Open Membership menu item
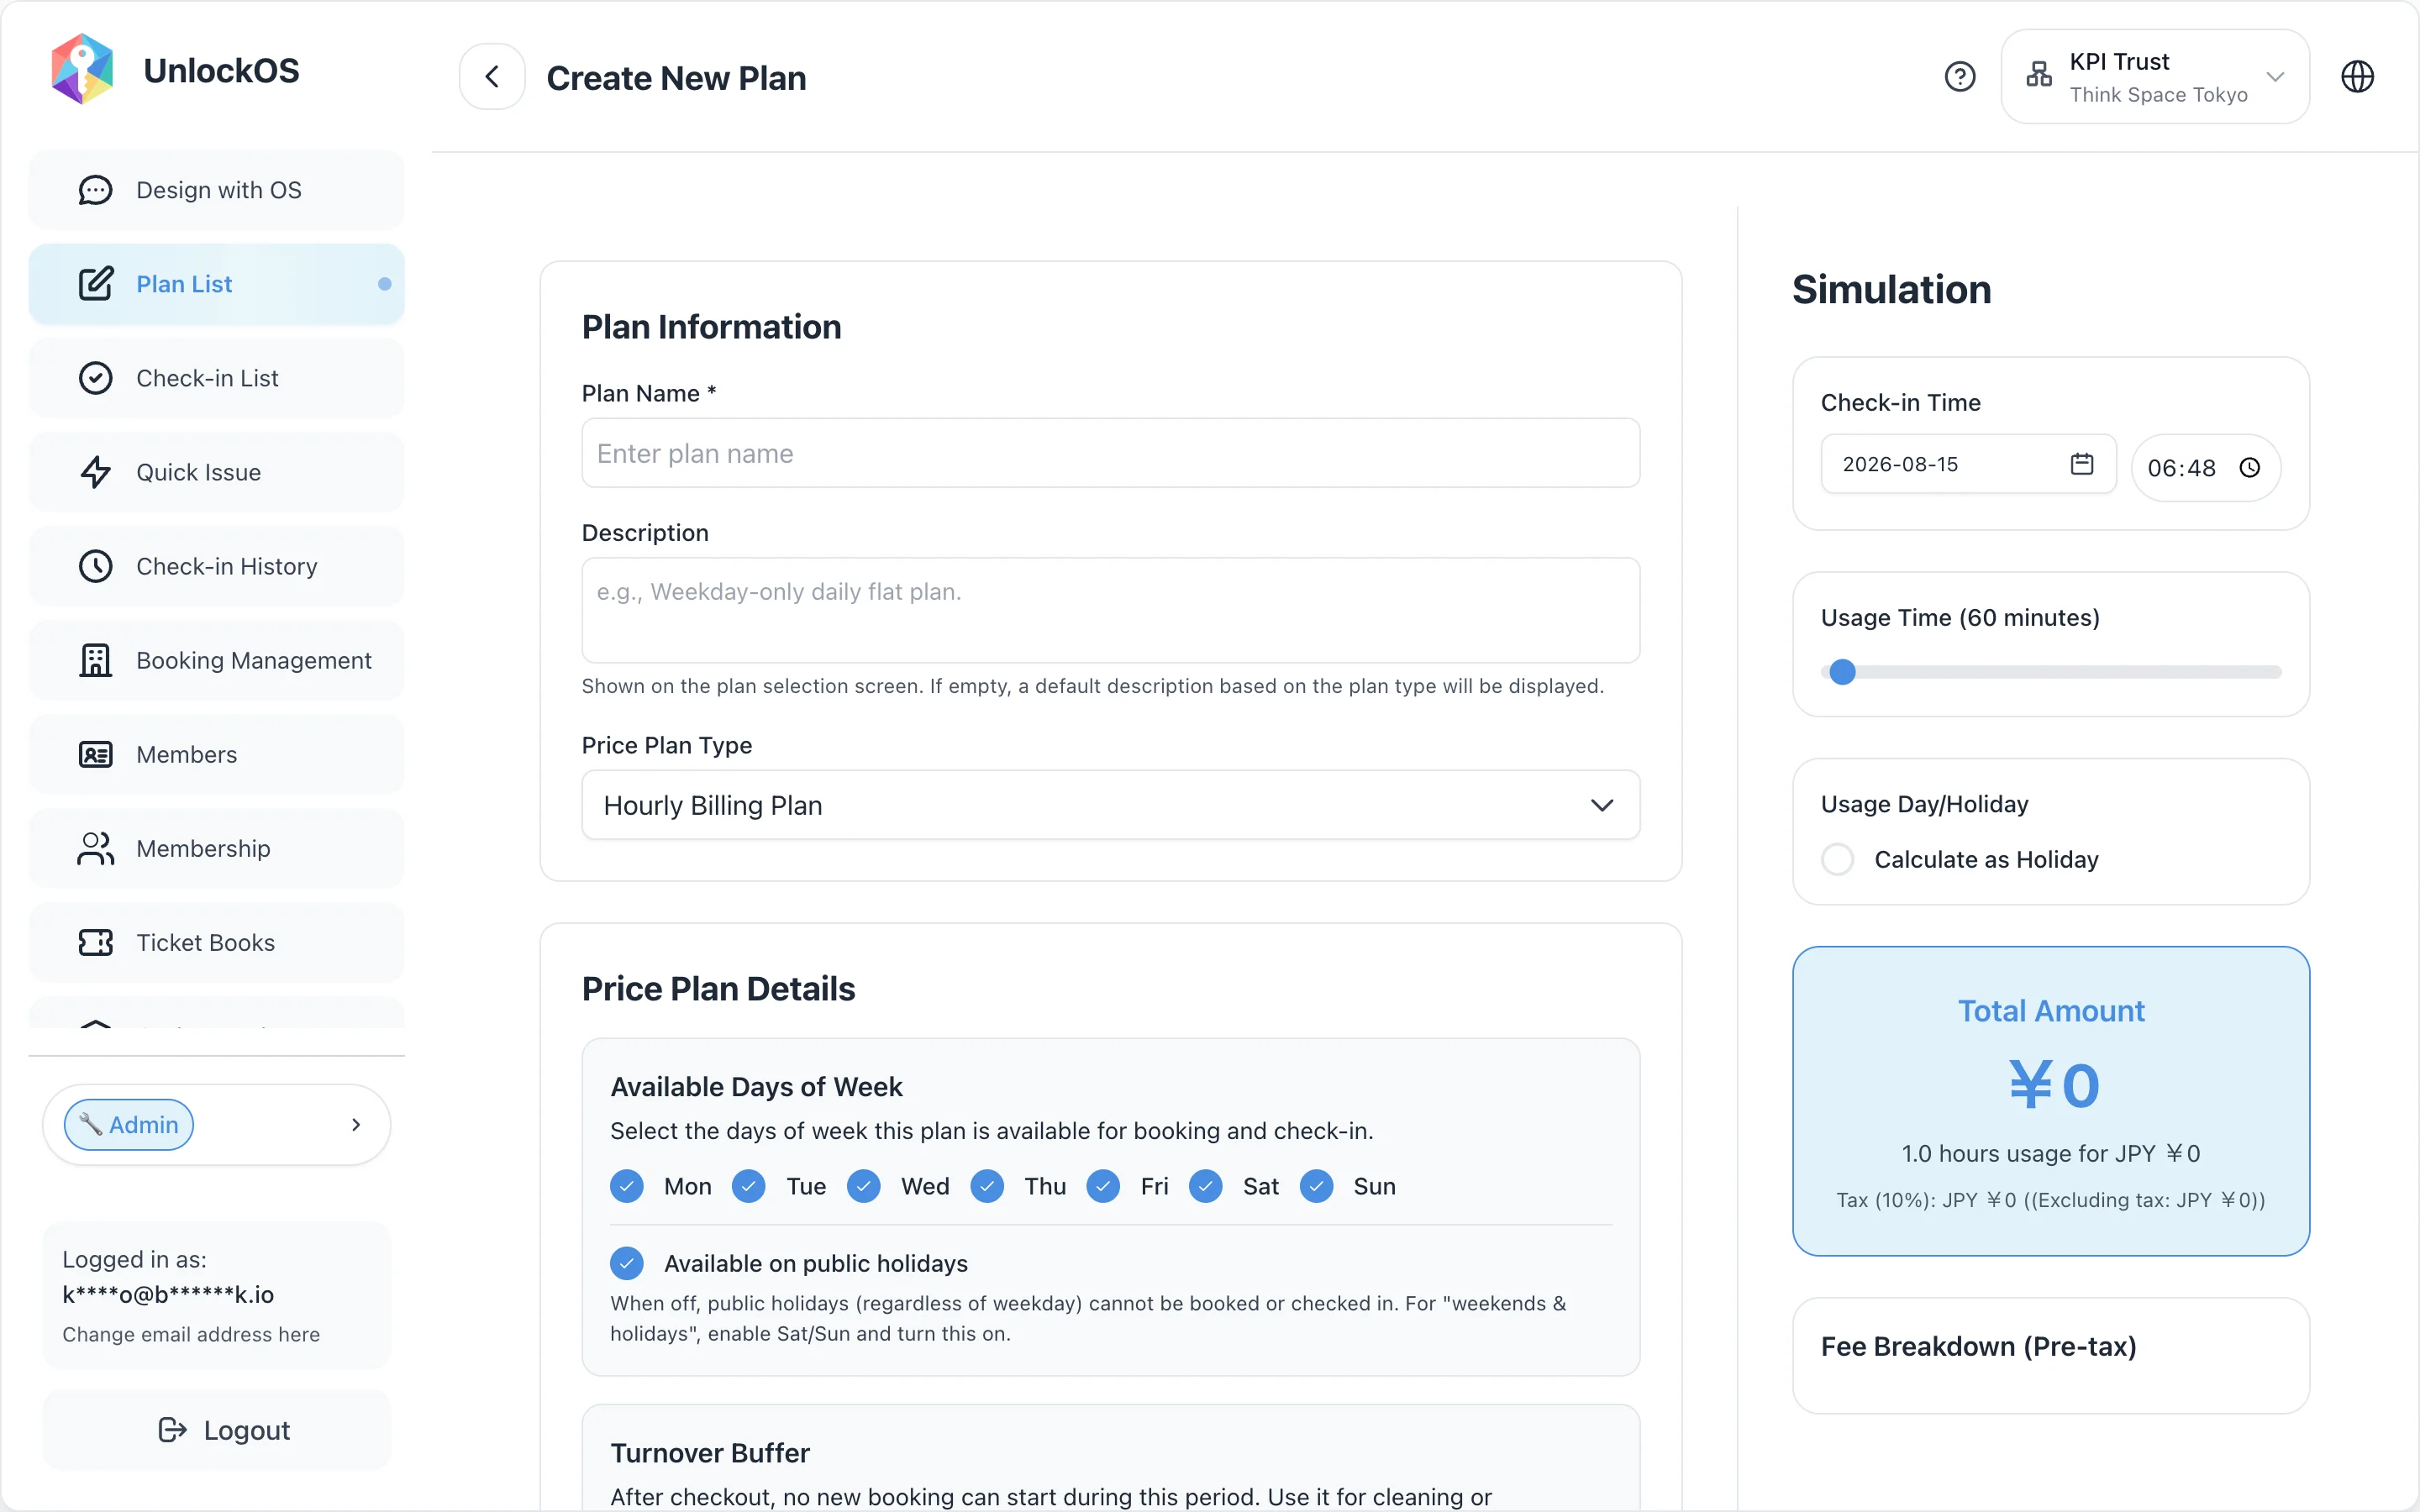The width and height of the screenshot is (2420, 1512). click(217, 848)
